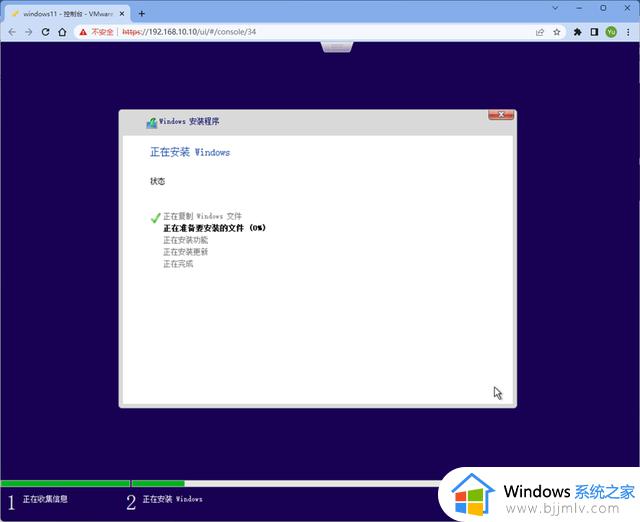The image size is (640, 522).
Task: Click the '状态' label
Action: tap(158, 181)
